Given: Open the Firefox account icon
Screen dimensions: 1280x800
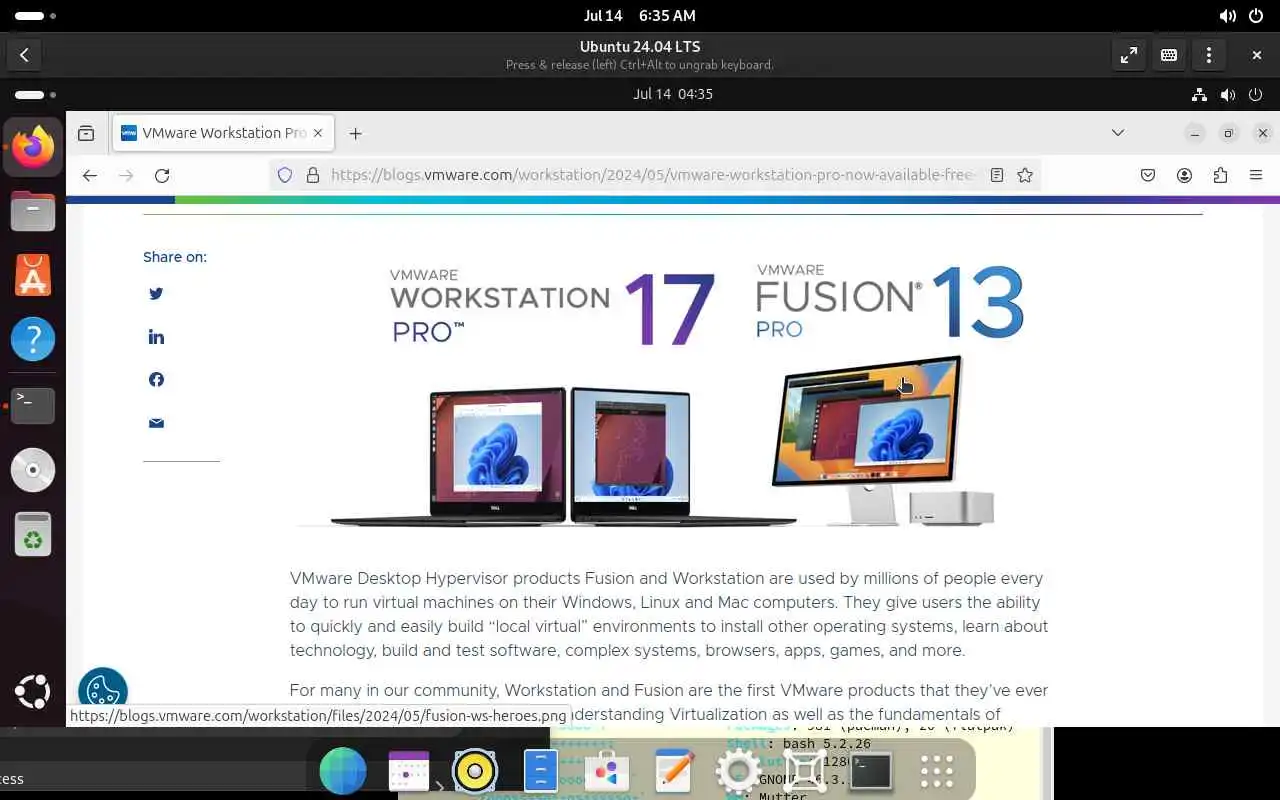Looking at the screenshot, I should [1184, 175].
